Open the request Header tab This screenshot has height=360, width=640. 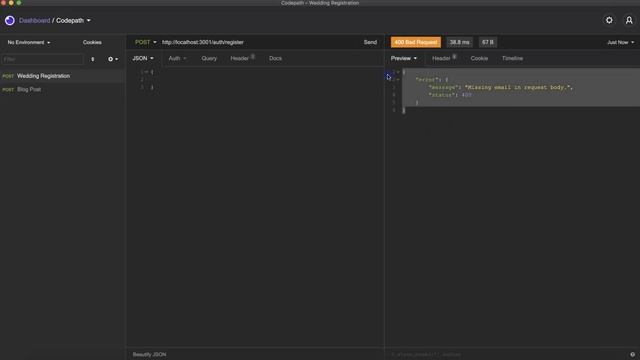click(x=242, y=58)
